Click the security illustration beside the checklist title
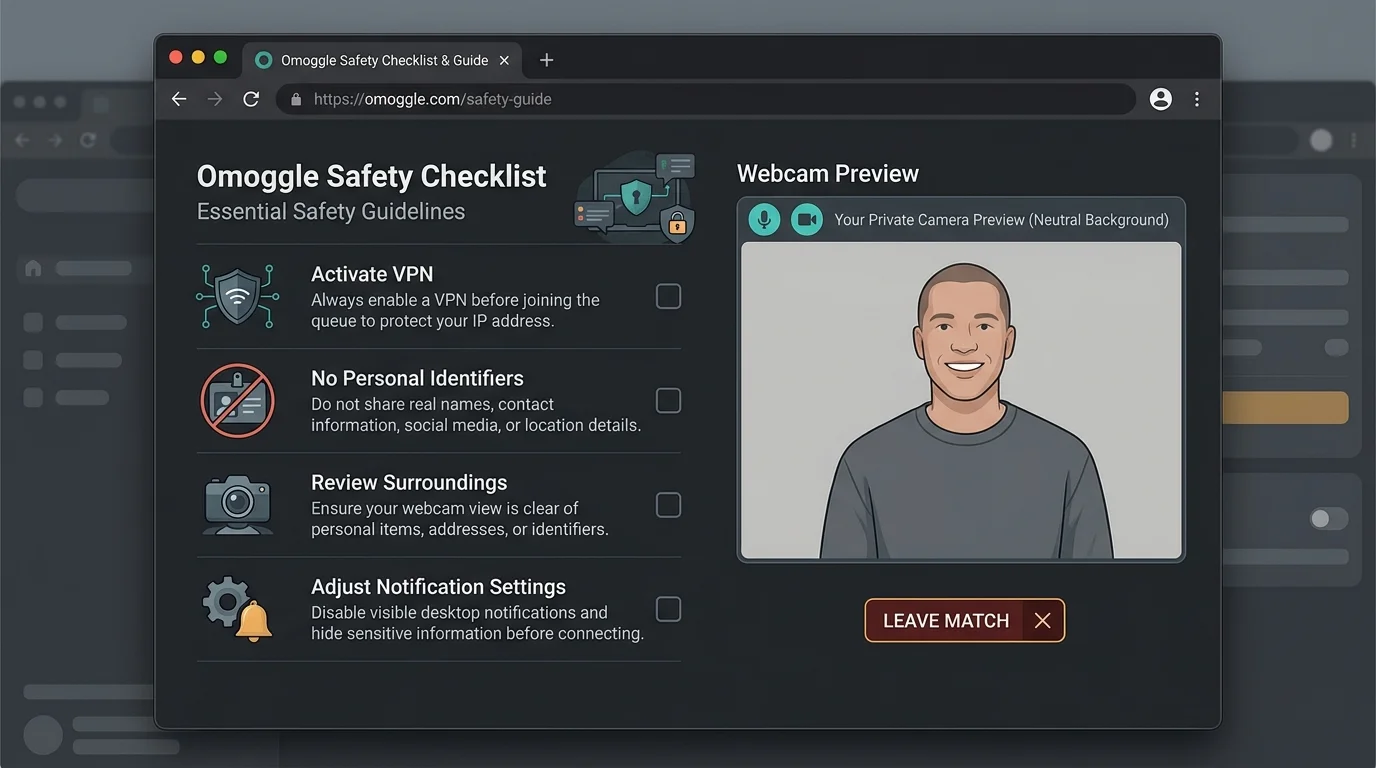This screenshot has width=1376, height=768. 635,197
